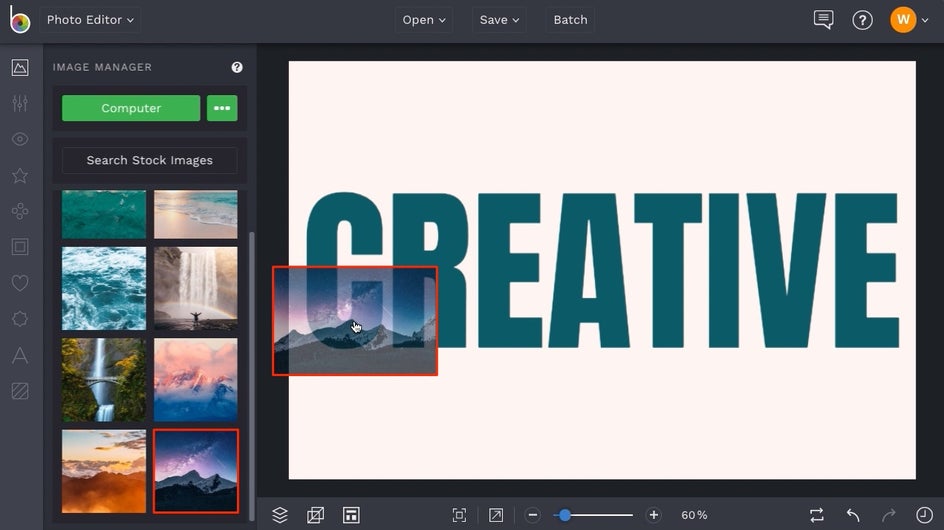
Task: Zoom out with the minus button
Action: tap(532, 515)
